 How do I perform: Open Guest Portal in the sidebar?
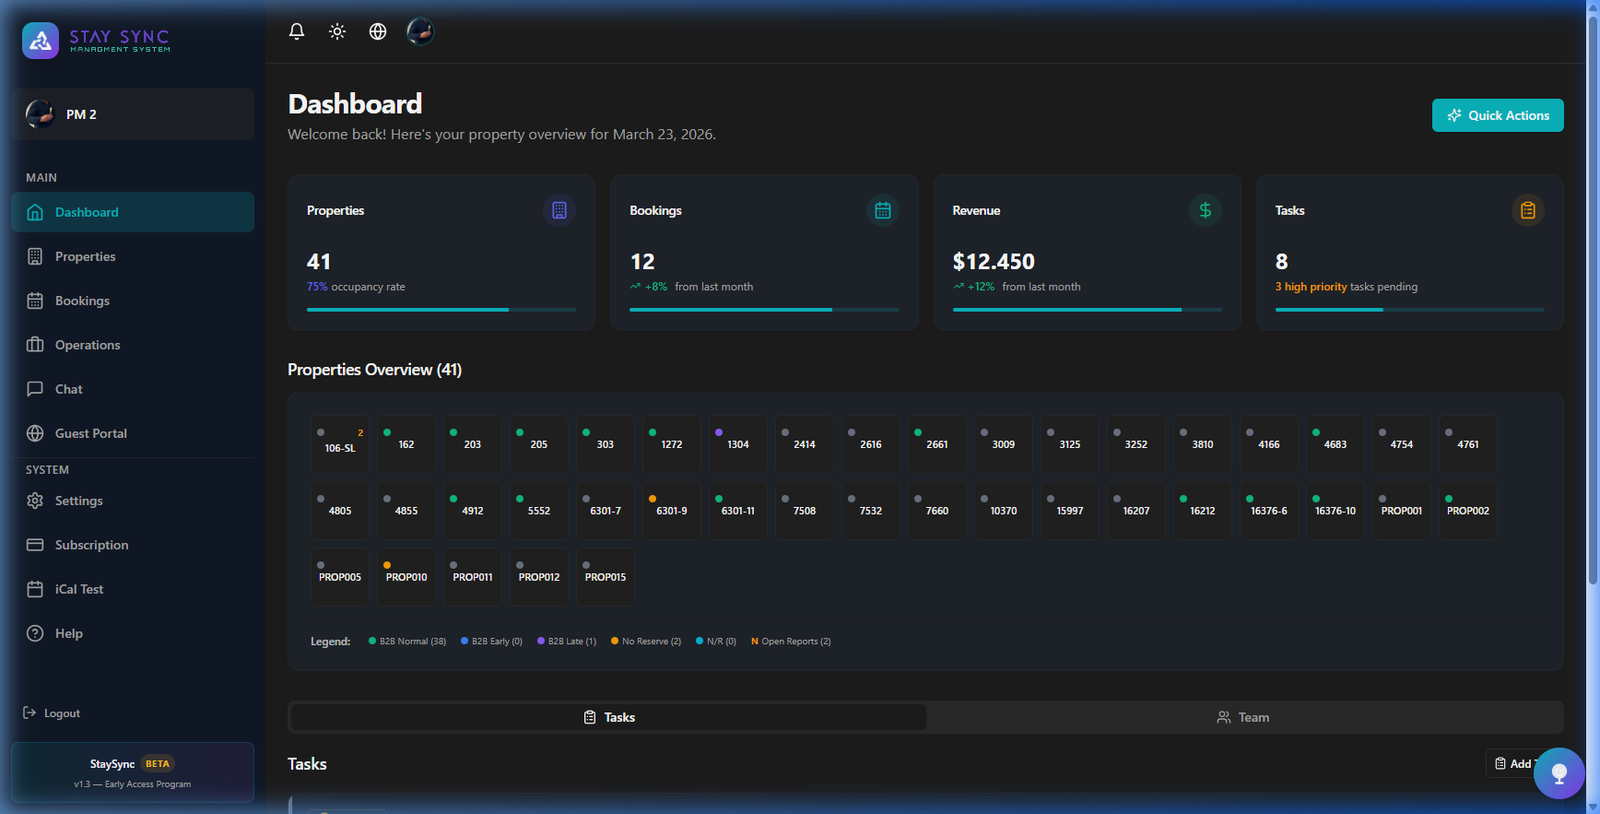click(133, 433)
